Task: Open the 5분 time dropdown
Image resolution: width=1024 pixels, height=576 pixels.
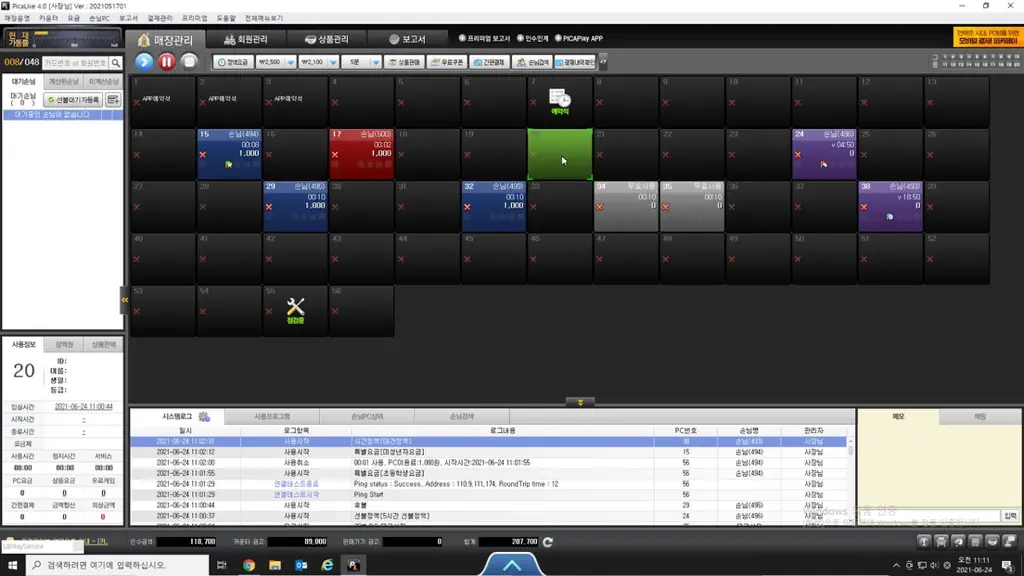Action: point(376,62)
